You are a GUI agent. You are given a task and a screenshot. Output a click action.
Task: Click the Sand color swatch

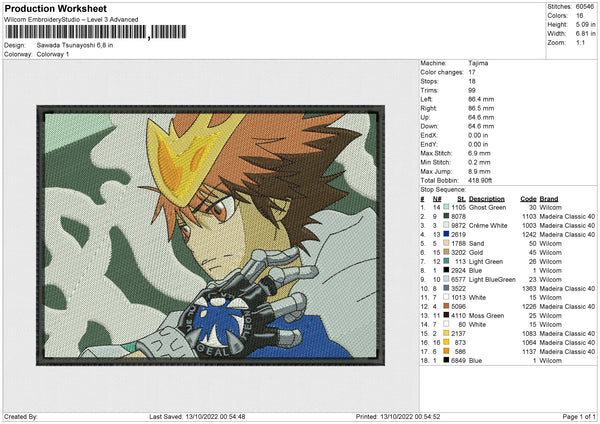(x=446, y=243)
